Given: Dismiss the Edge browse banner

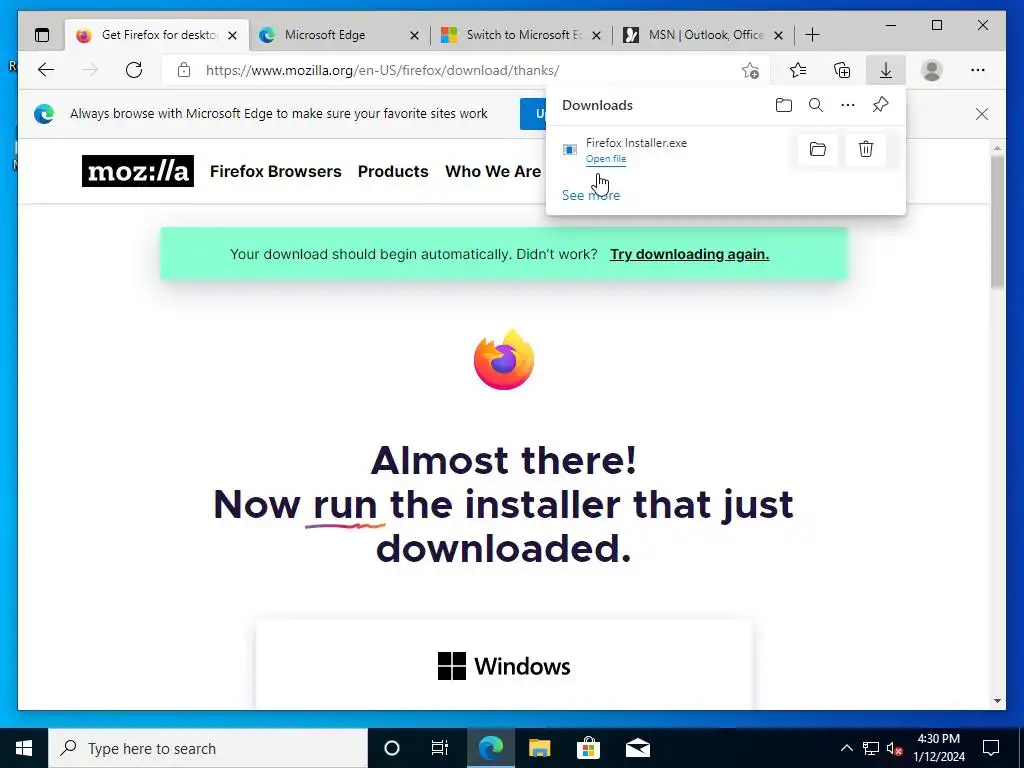Looking at the screenshot, I should click(982, 114).
